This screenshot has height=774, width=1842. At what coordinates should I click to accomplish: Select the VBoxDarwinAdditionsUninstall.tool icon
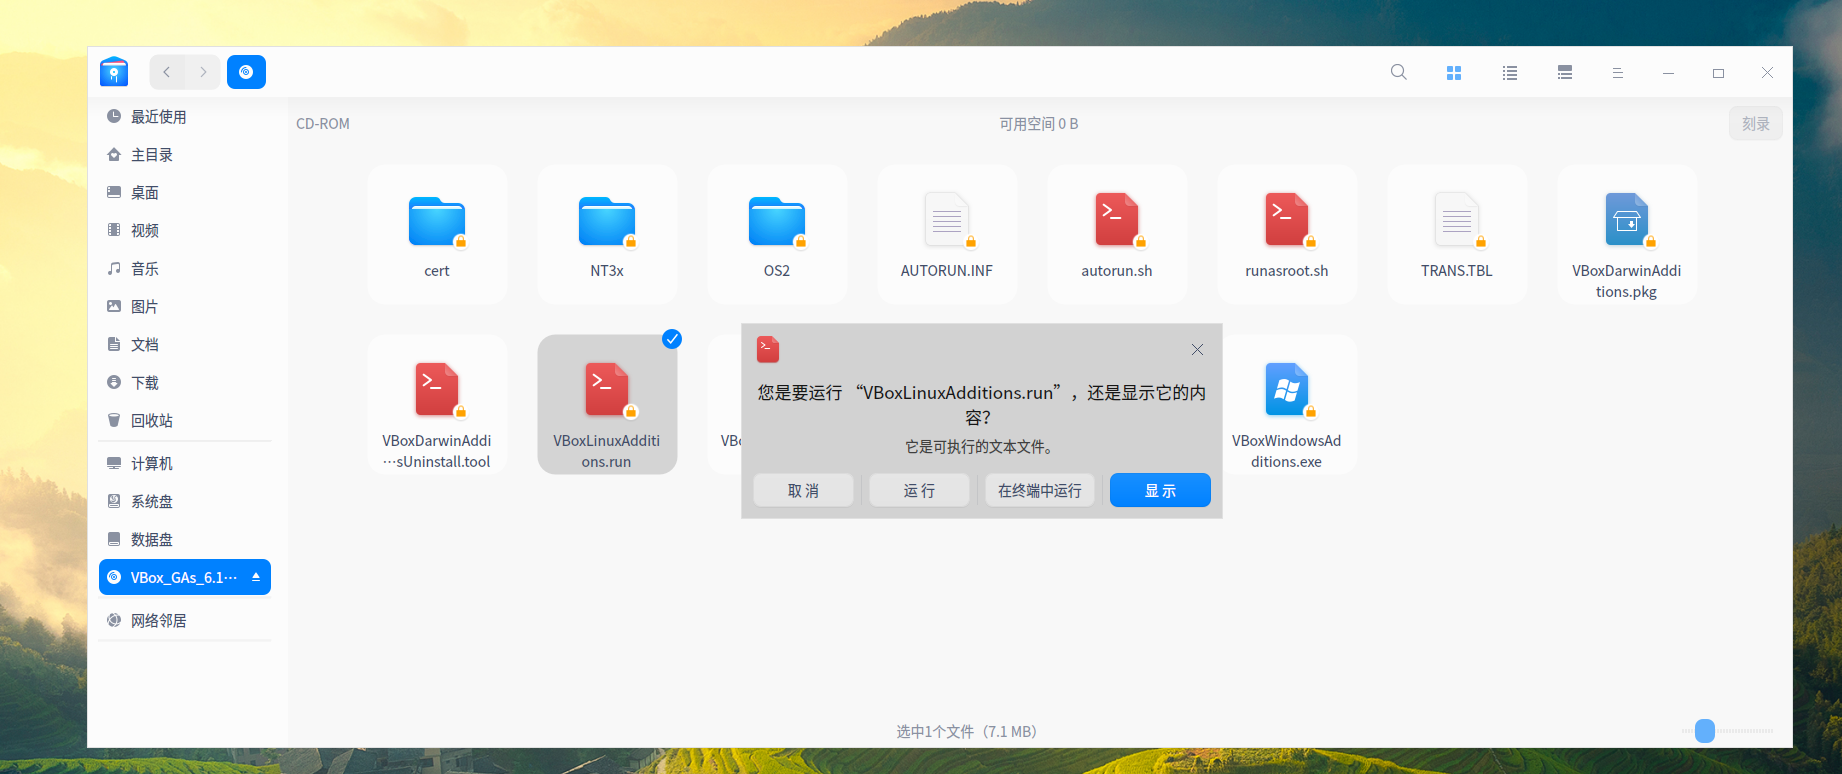point(437,390)
